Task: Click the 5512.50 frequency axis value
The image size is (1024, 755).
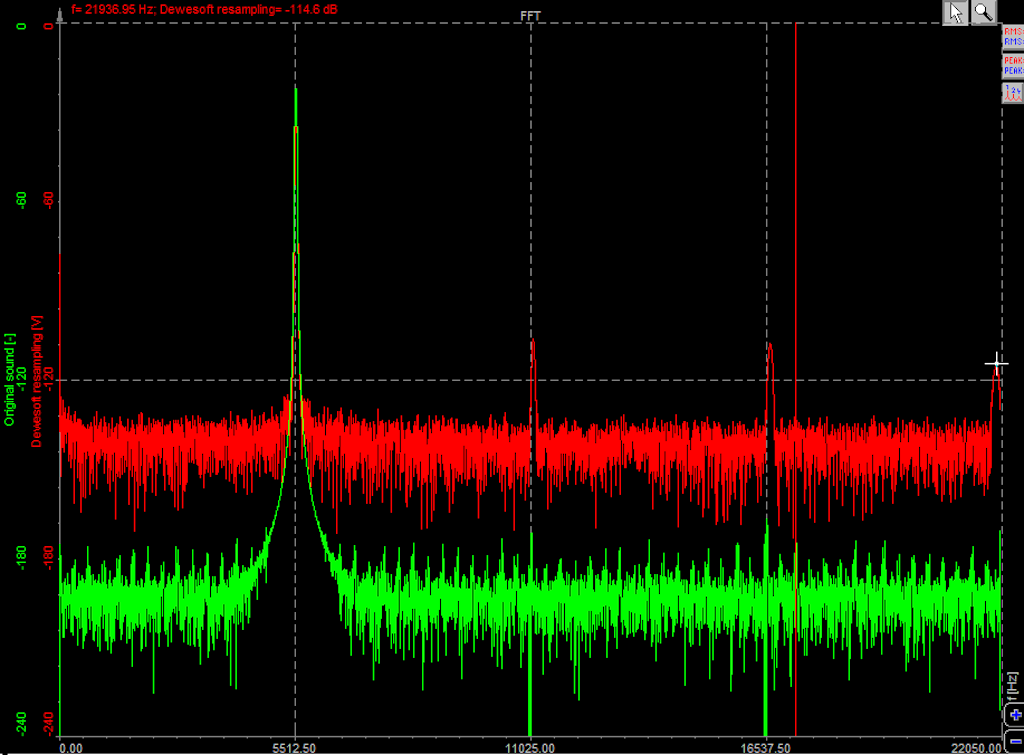Action: [x=295, y=748]
